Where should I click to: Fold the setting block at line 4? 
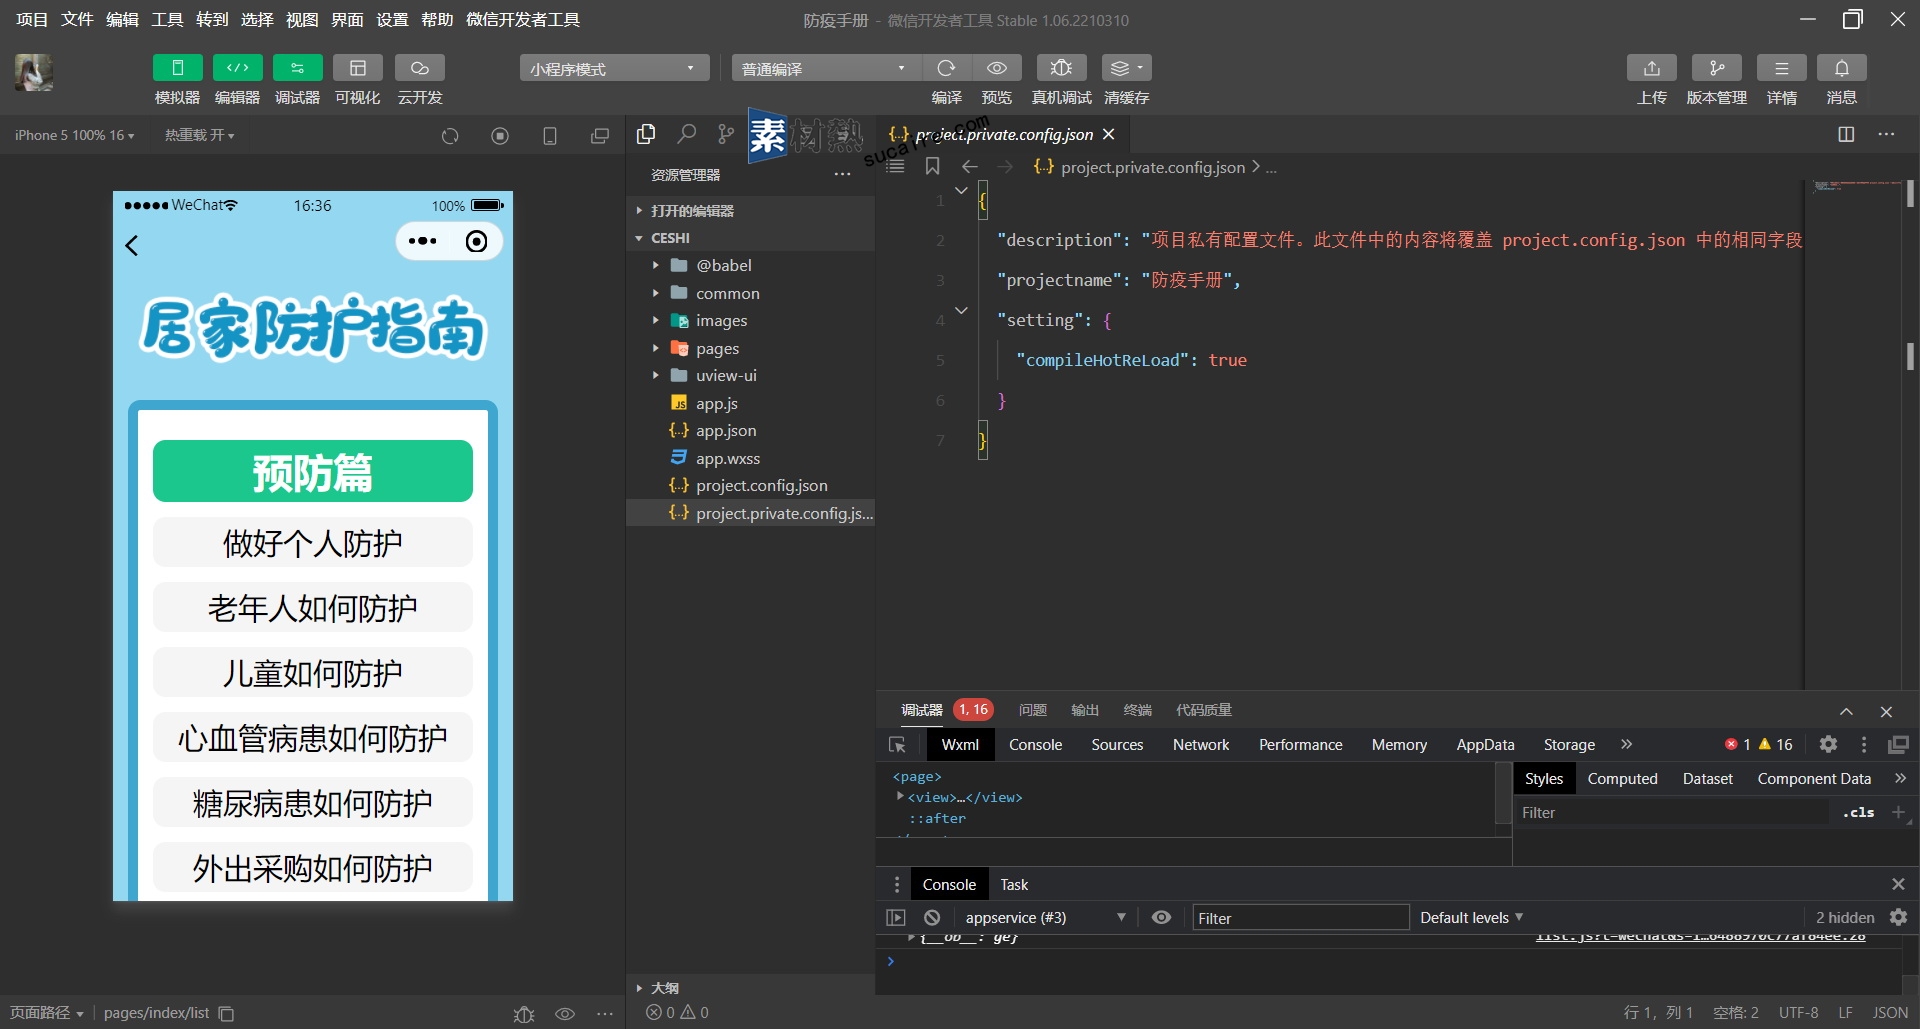[961, 311]
